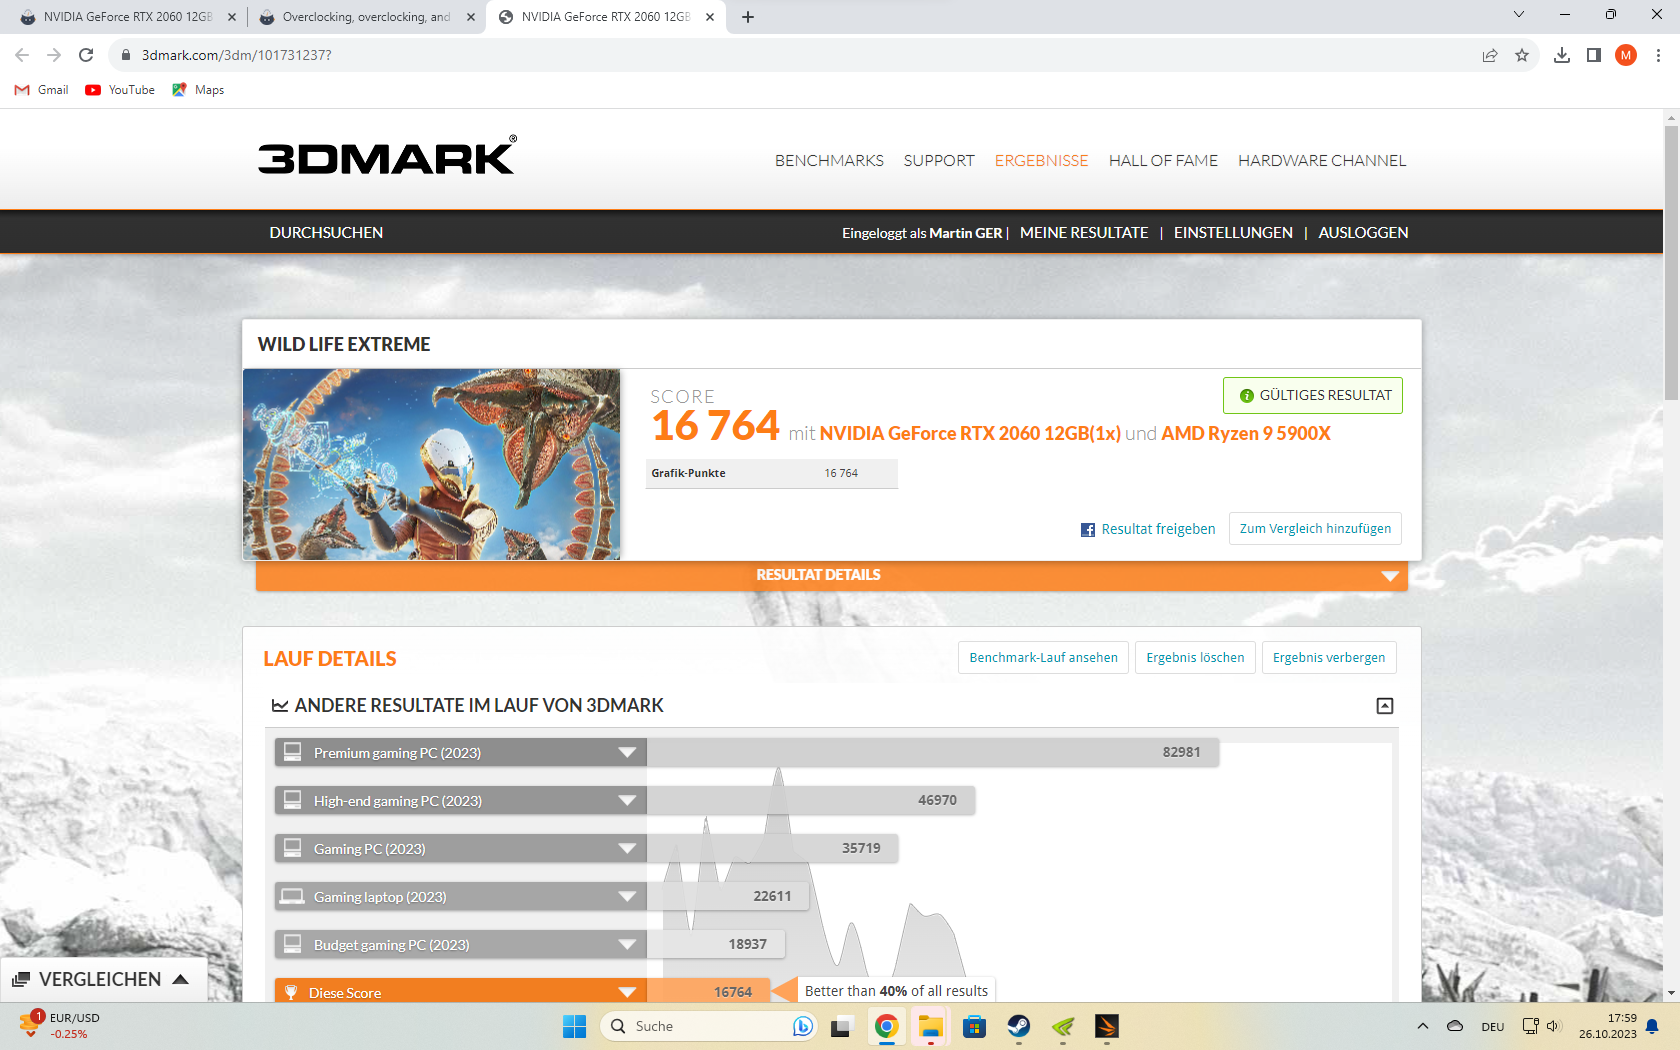Open HARDWARE CHANNEL page

tap(1322, 161)
